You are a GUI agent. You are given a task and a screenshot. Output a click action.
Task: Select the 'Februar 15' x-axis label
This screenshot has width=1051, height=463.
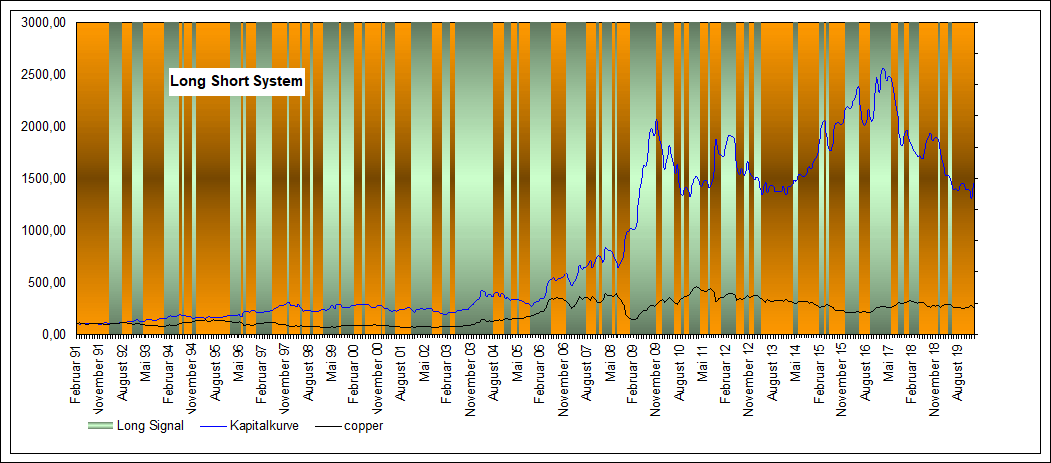pos(818,375)
